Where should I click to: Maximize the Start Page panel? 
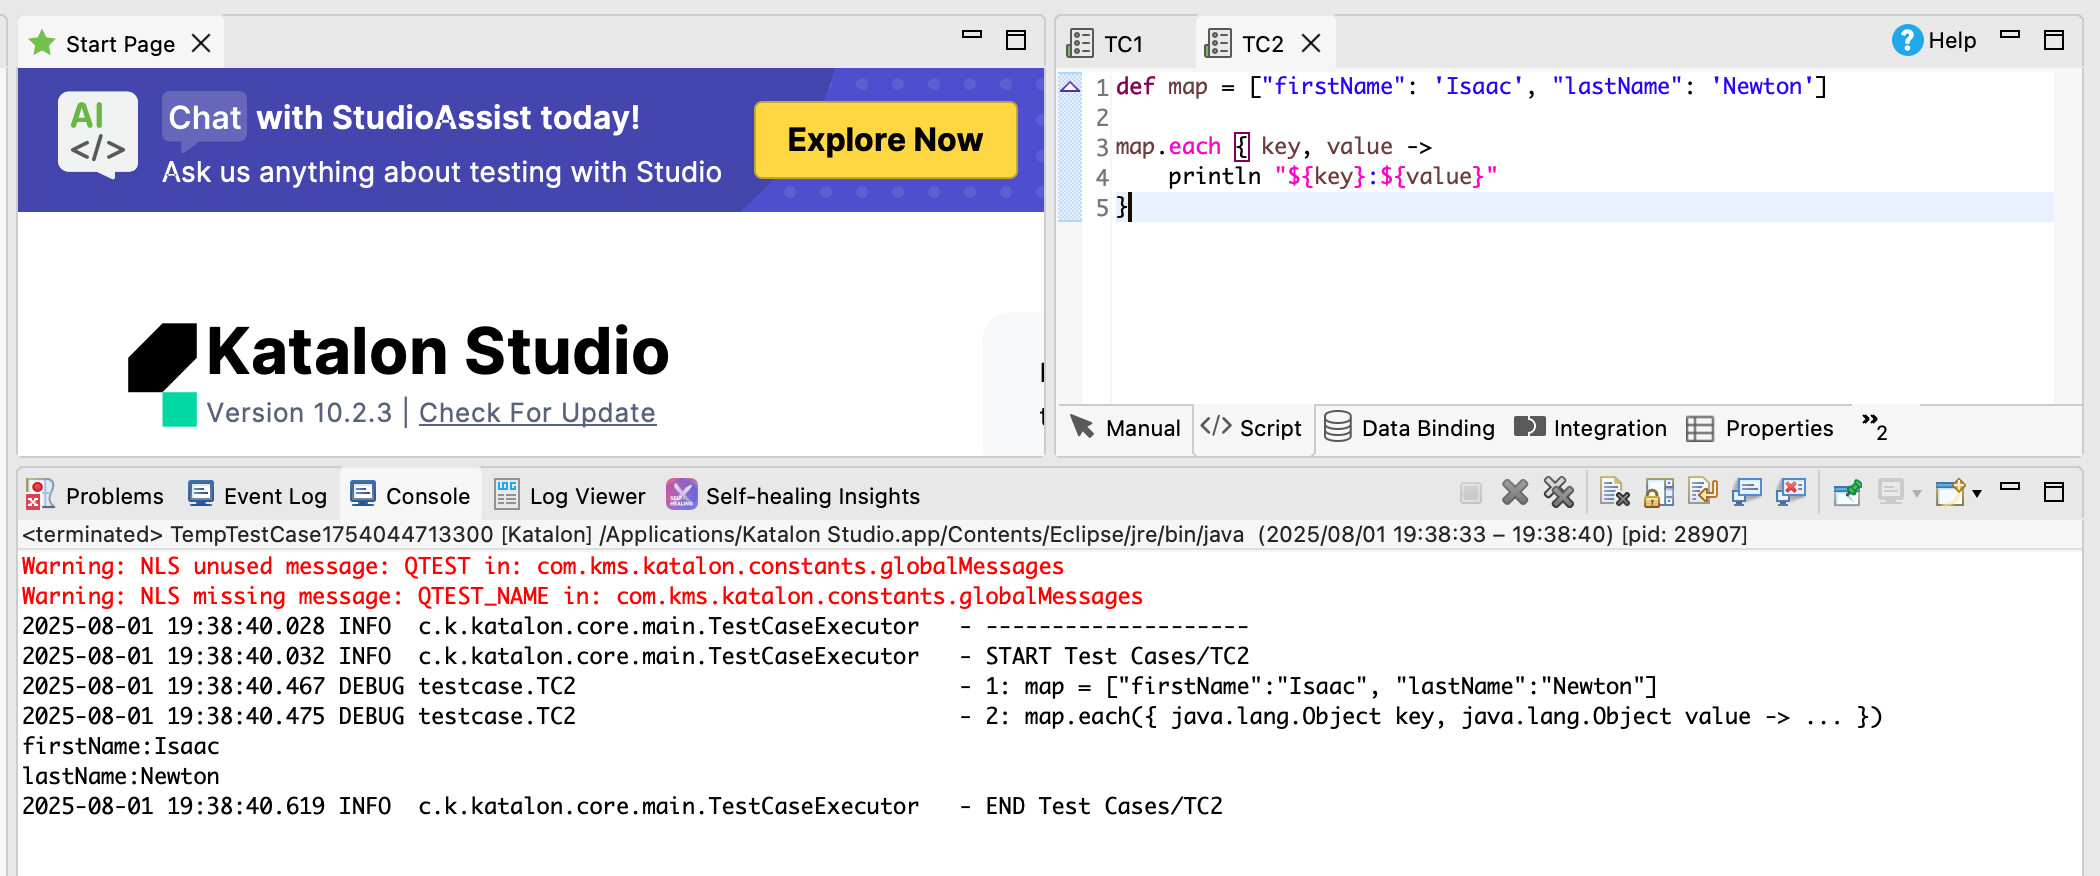click(1016, 40)
